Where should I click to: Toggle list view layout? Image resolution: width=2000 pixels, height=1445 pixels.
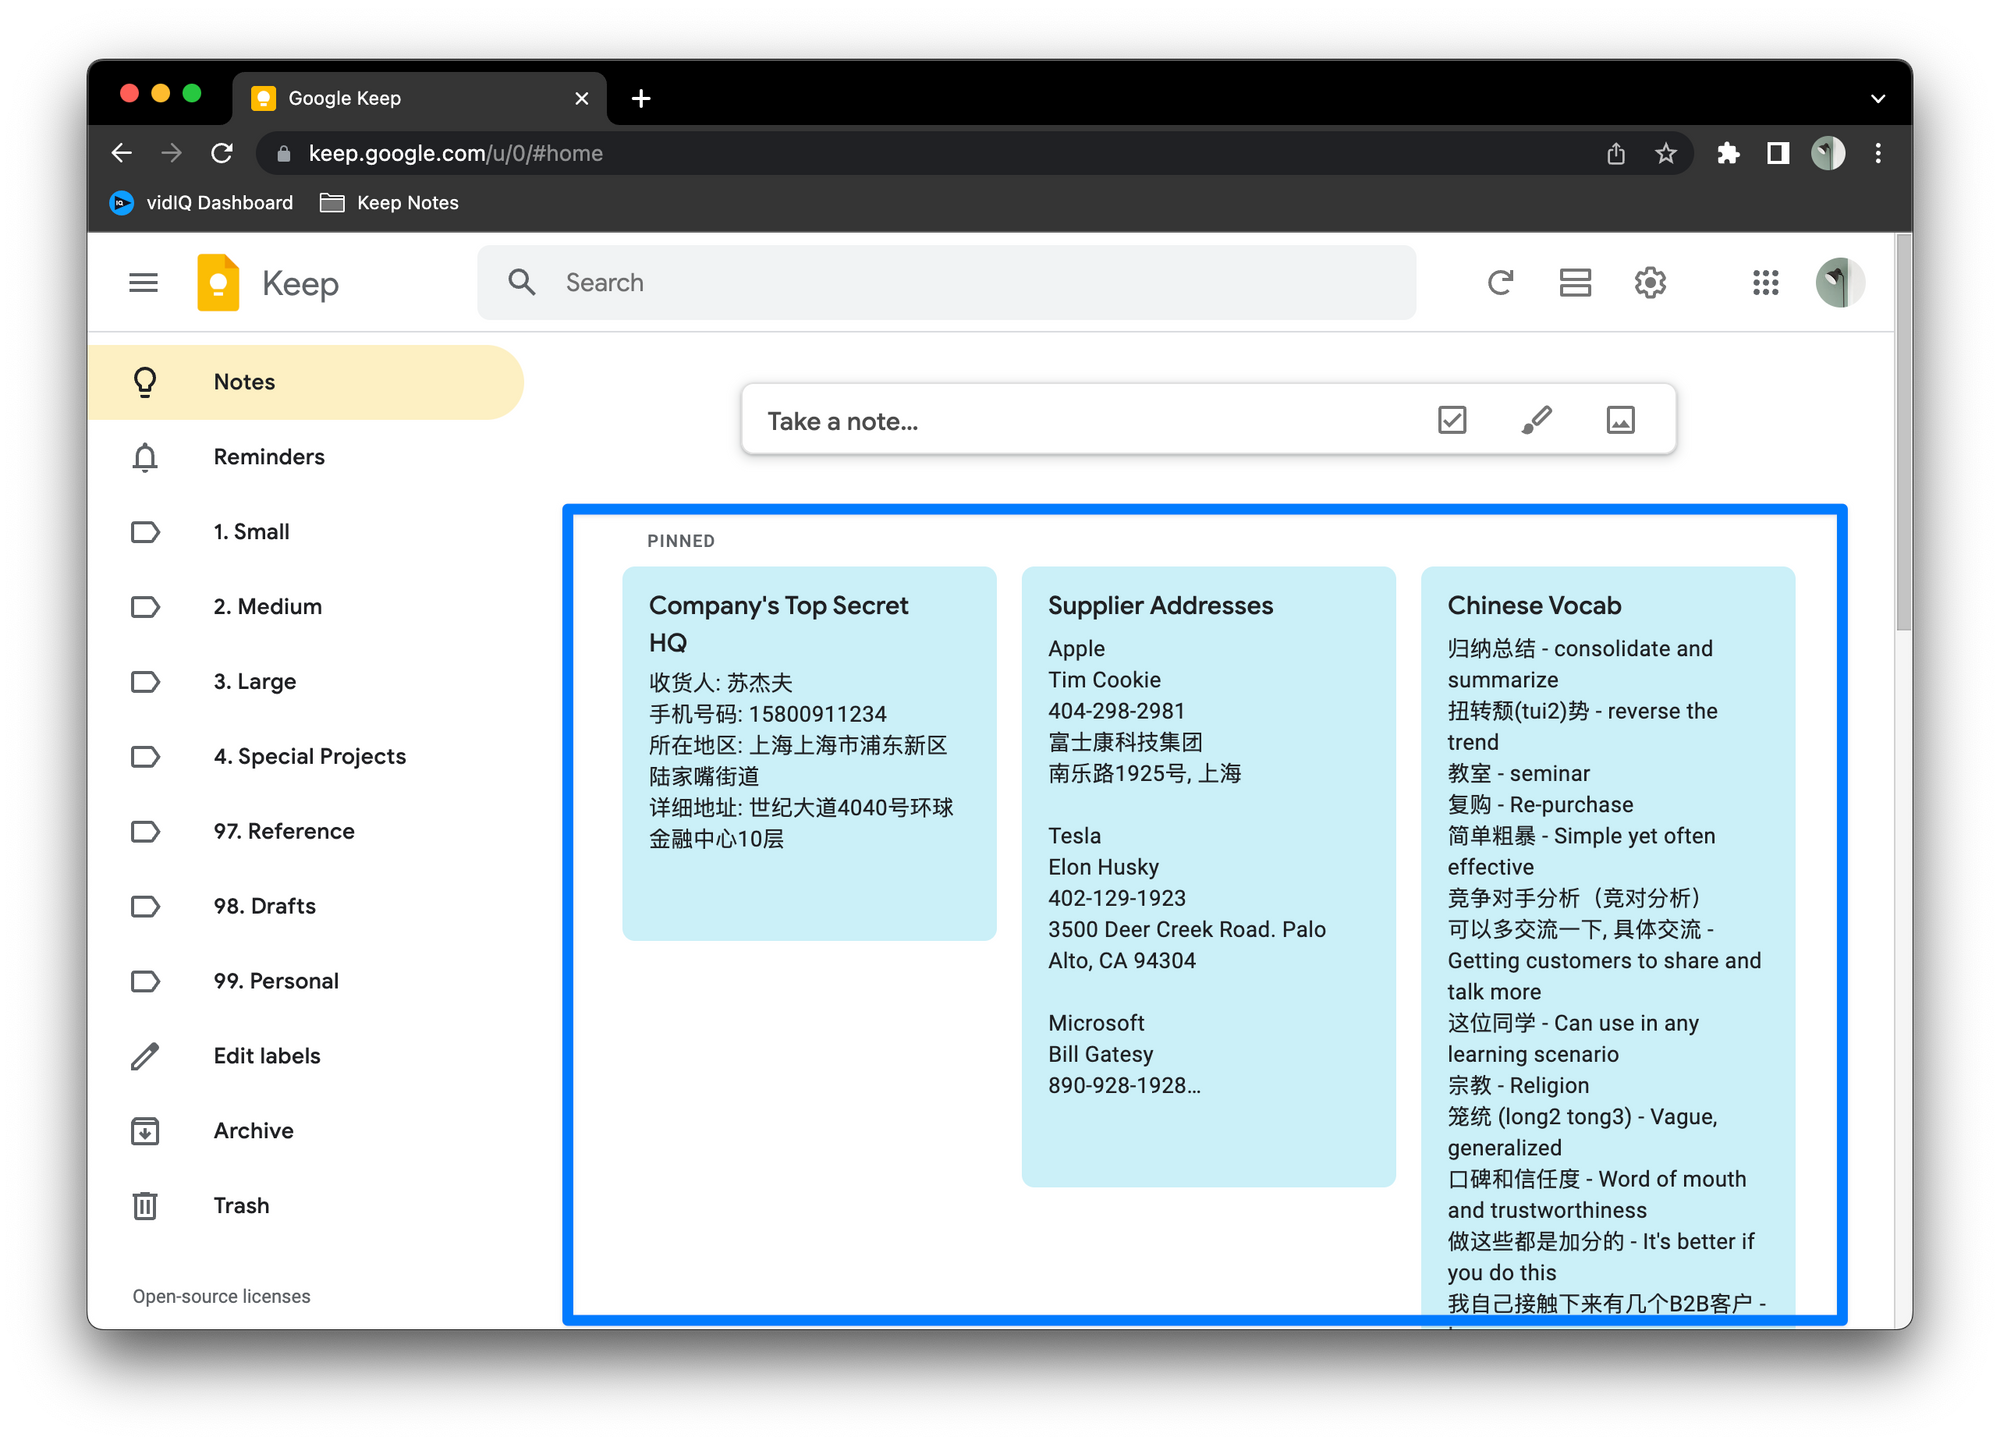tap(1575, 283)
